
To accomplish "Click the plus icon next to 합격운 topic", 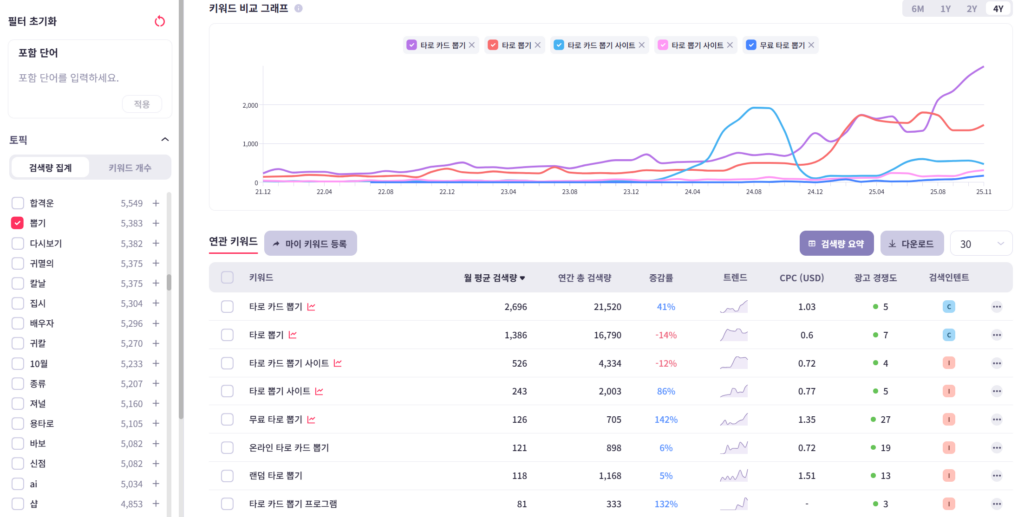I will pyautogui.click(x=156, y=203).
